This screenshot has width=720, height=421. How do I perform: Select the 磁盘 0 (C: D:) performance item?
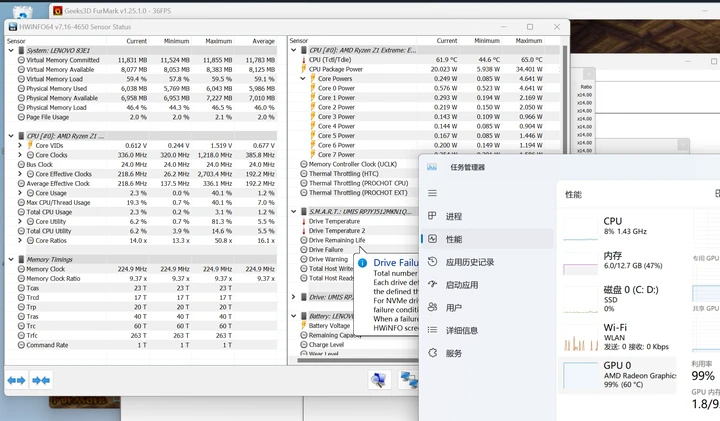[618, 298]
